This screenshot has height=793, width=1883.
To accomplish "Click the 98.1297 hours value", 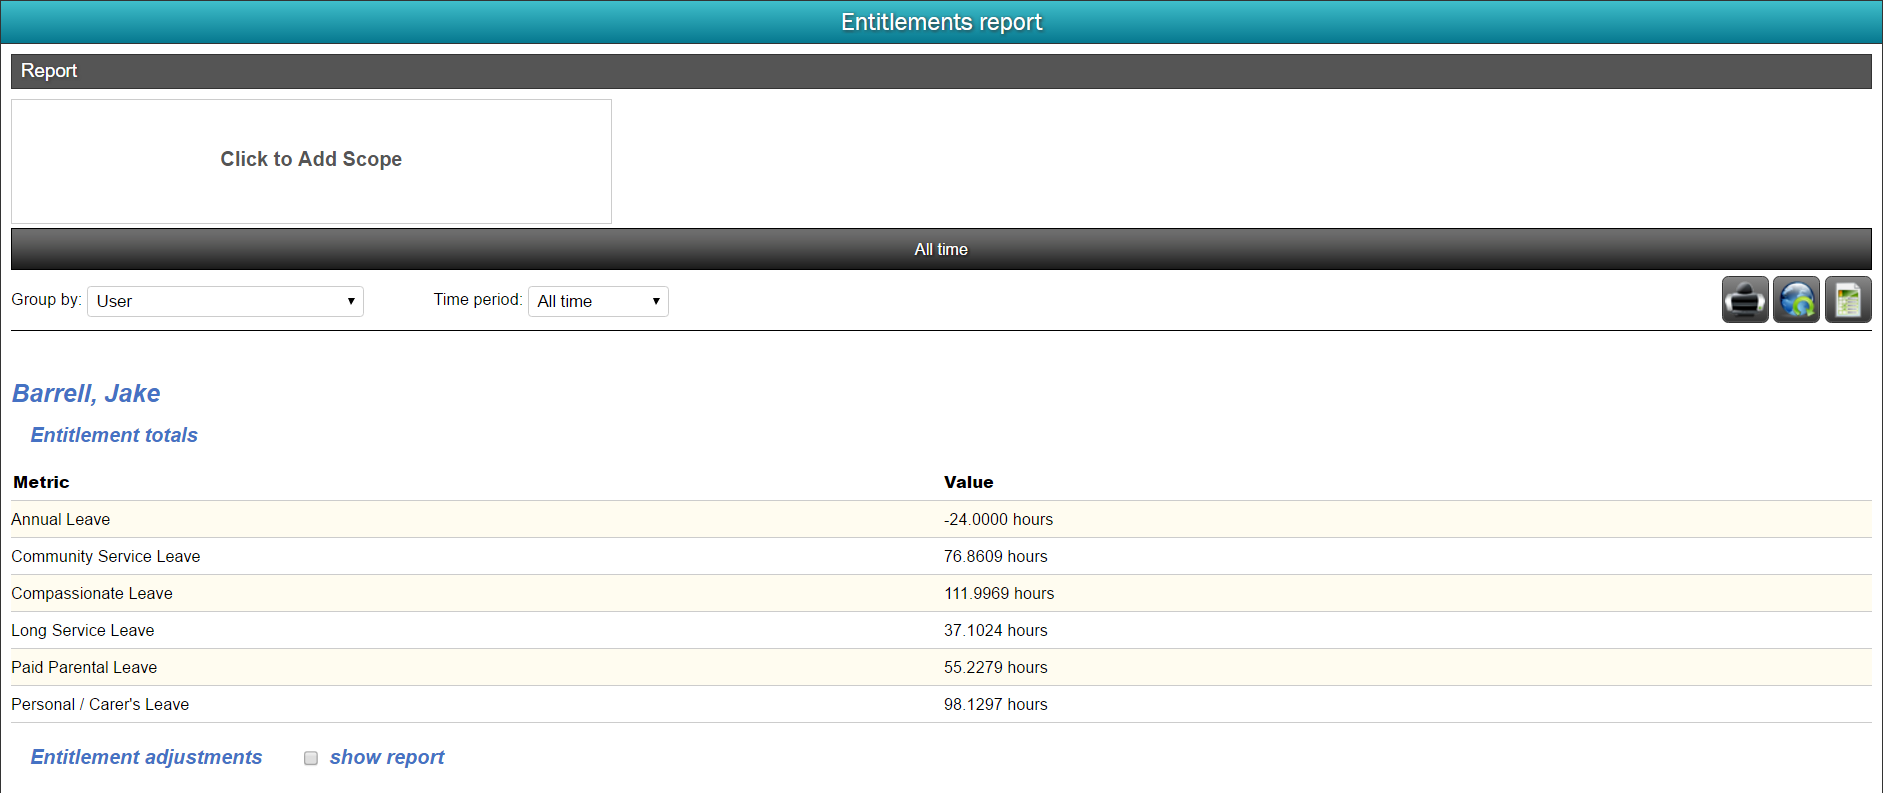I will tap(996, 704).
